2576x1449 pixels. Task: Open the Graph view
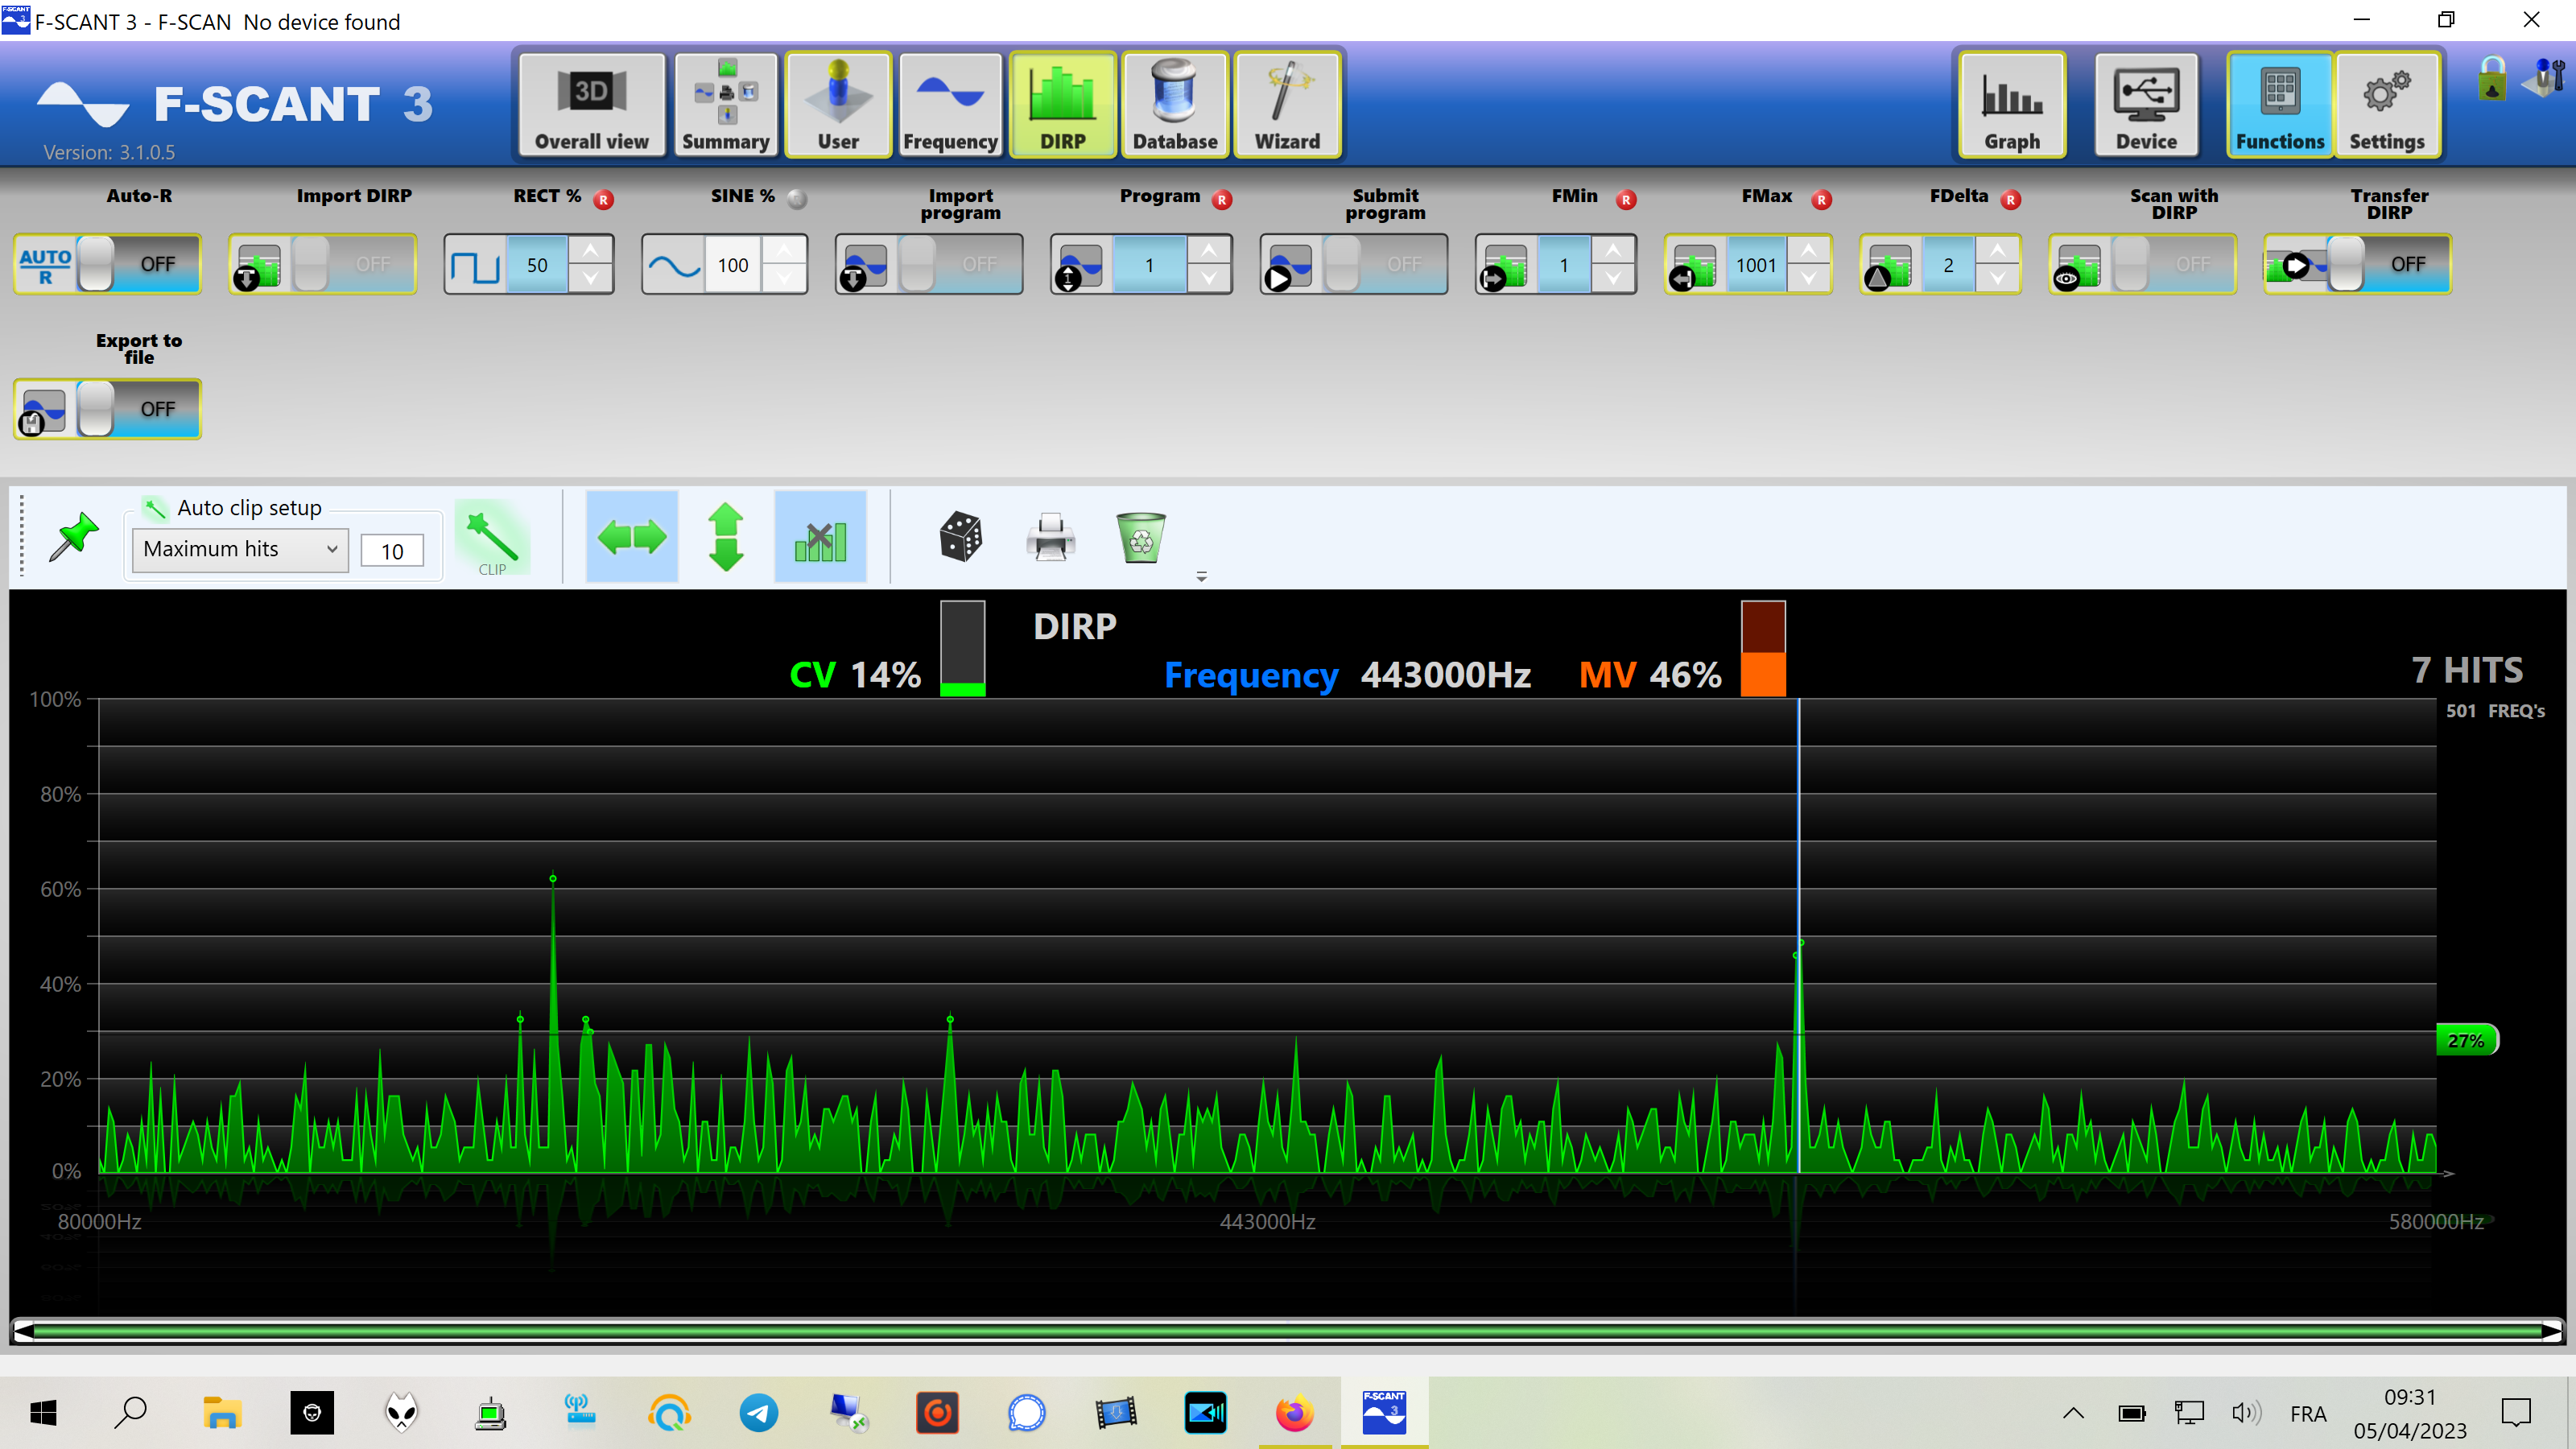pyautogui.click(x=2011, y=104)
